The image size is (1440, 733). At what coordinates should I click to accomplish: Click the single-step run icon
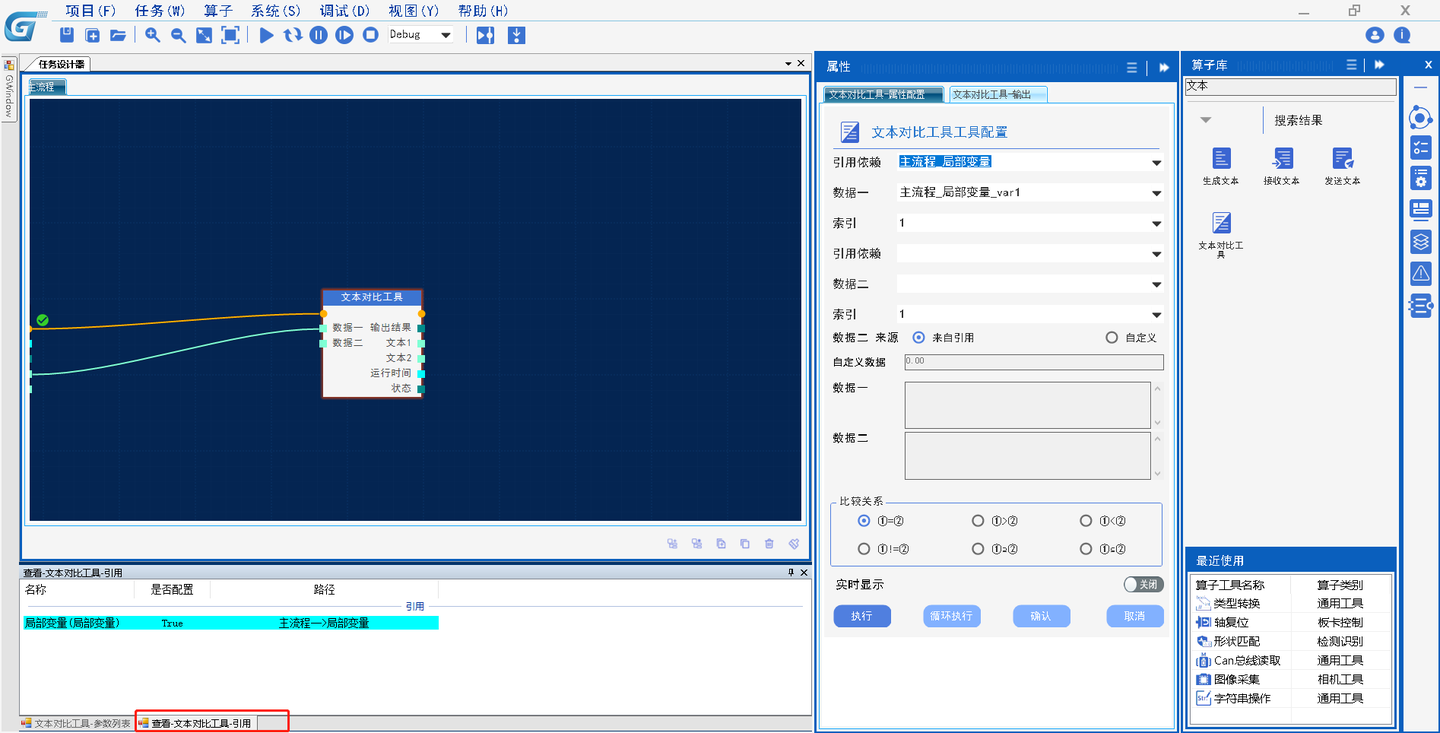(x=344, y=35)
